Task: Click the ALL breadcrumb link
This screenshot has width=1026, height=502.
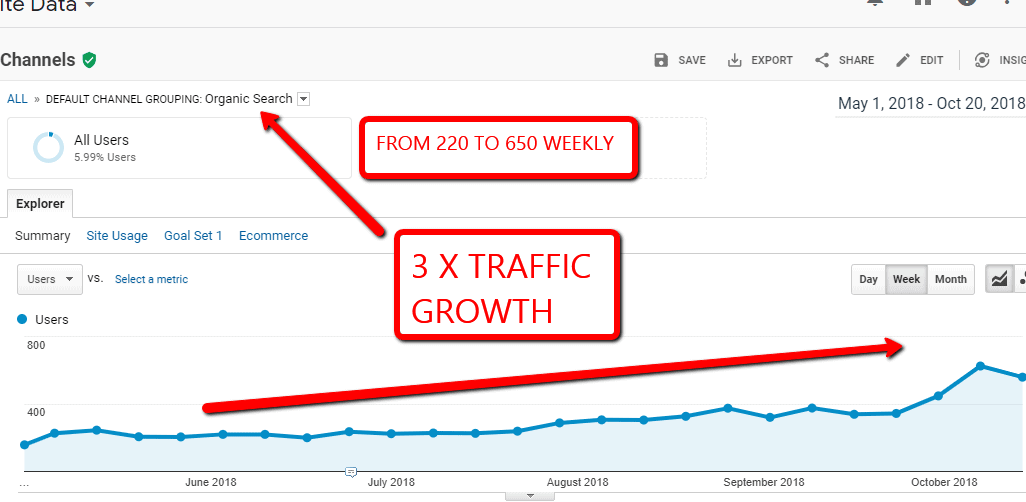Action: [x=17, y=99]
